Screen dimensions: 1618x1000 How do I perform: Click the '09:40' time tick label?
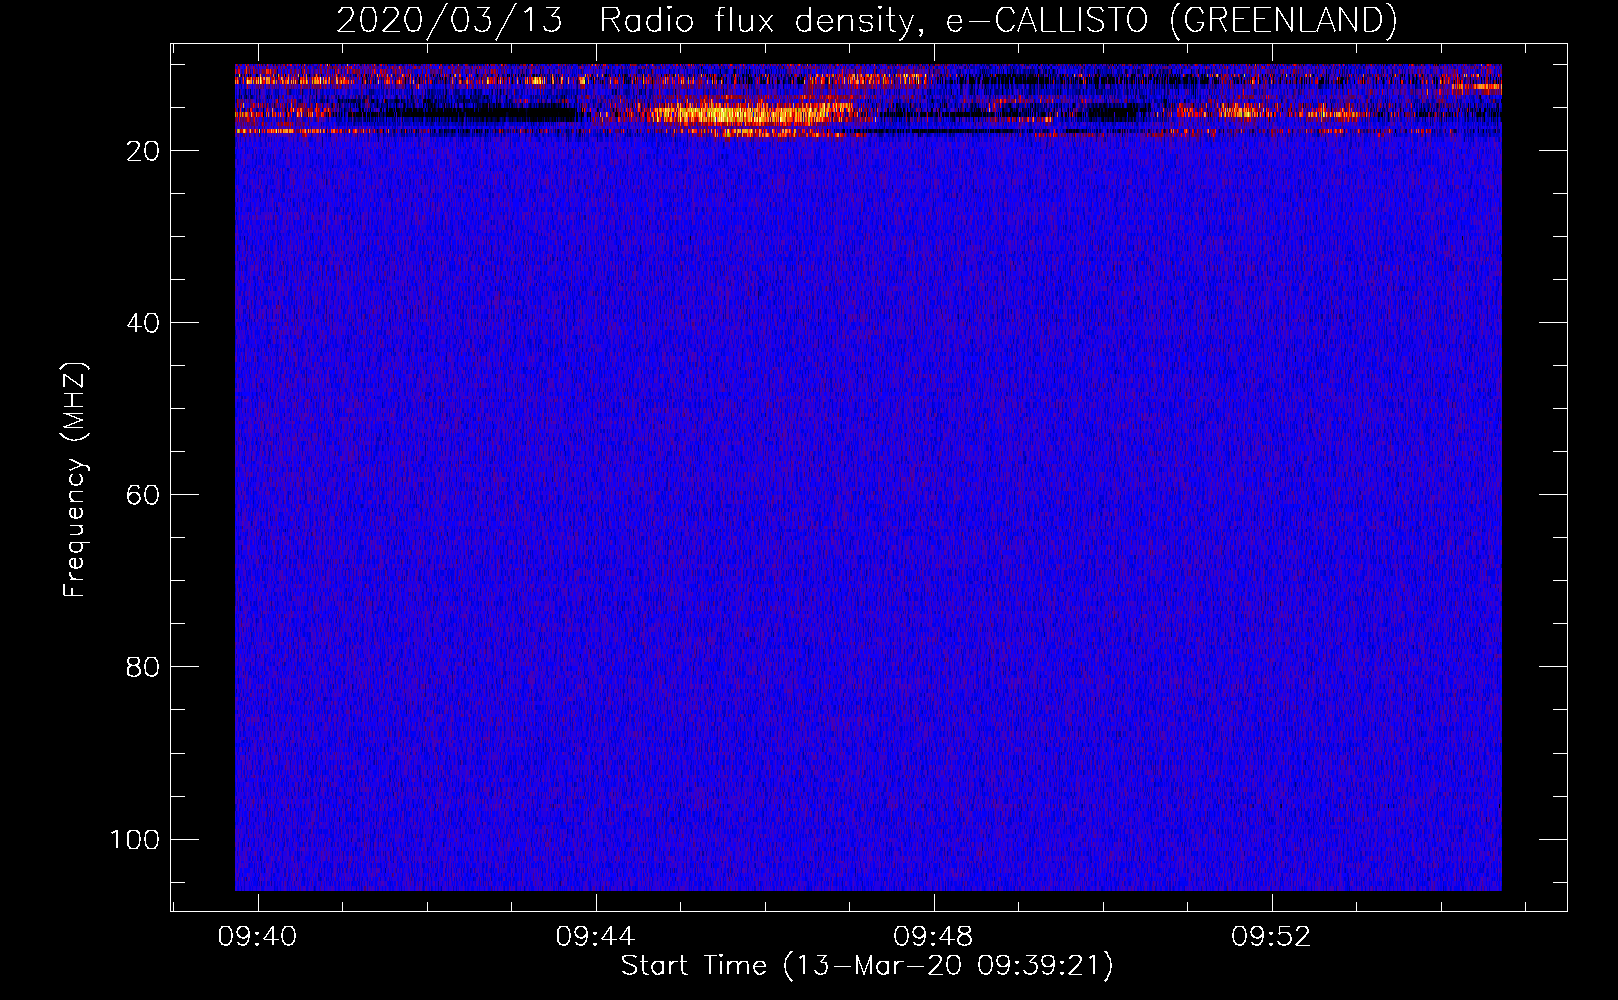(257, 937)
